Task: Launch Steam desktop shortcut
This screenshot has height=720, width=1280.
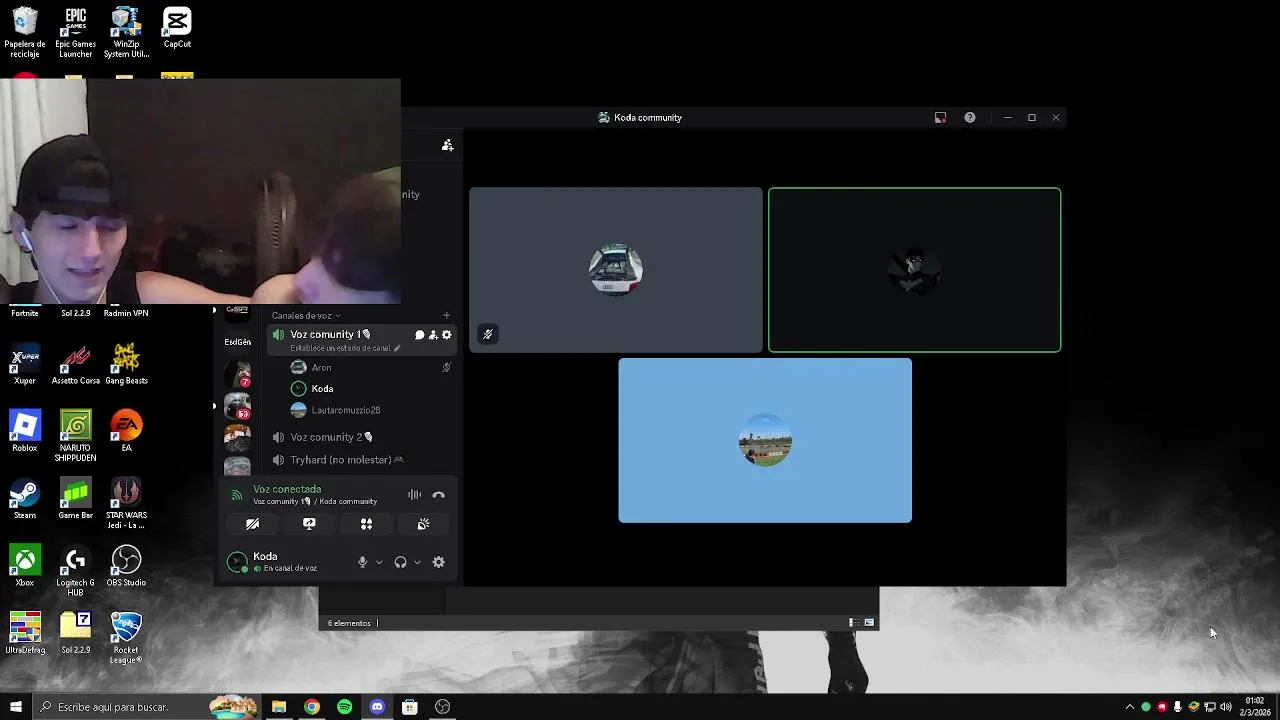Action: pos(25,499)
